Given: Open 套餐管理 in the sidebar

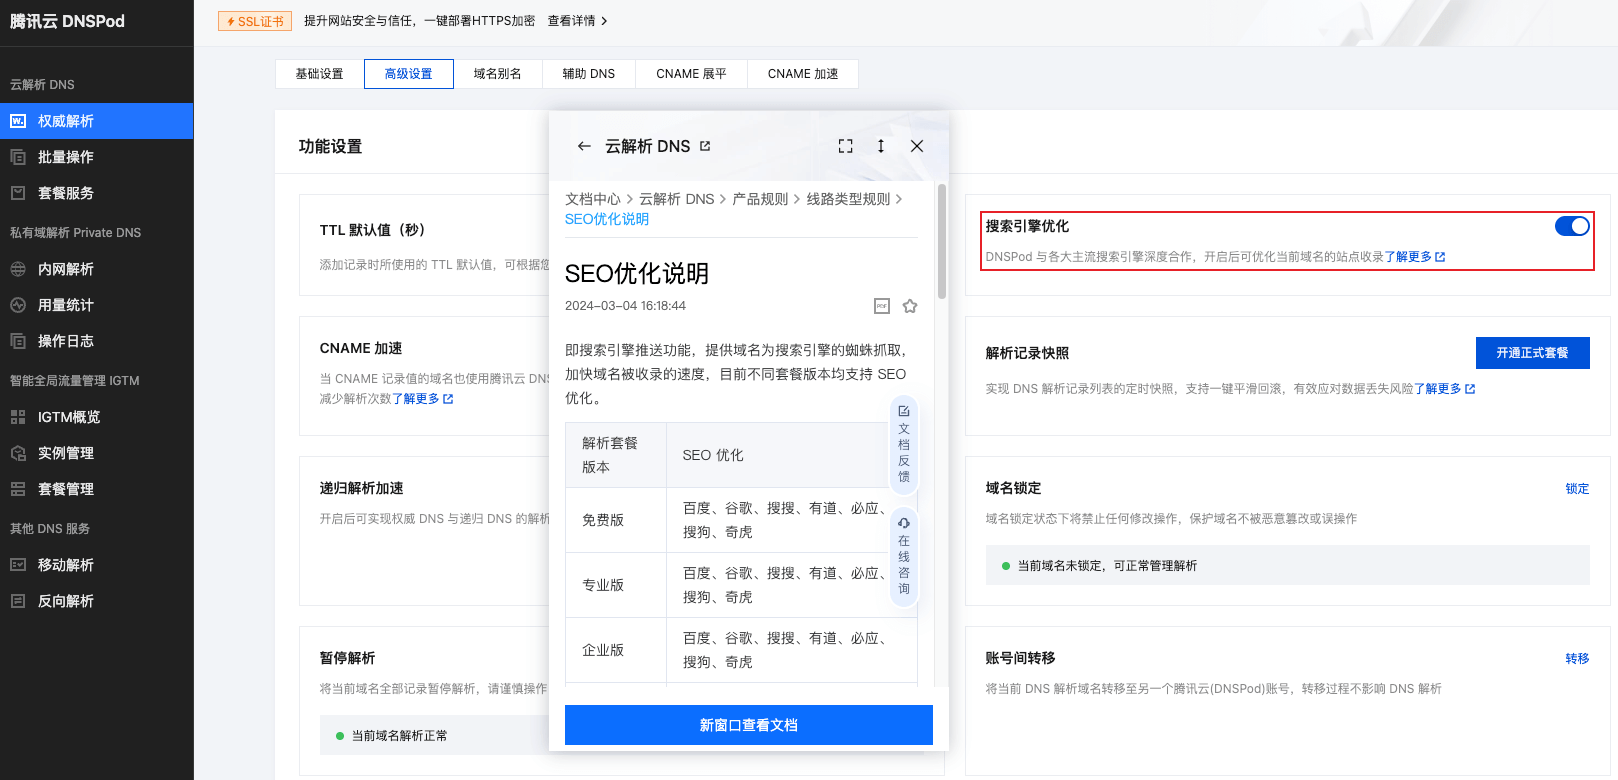Looking at the screenshot, I should pyautogui.click(x=96, y=489).
